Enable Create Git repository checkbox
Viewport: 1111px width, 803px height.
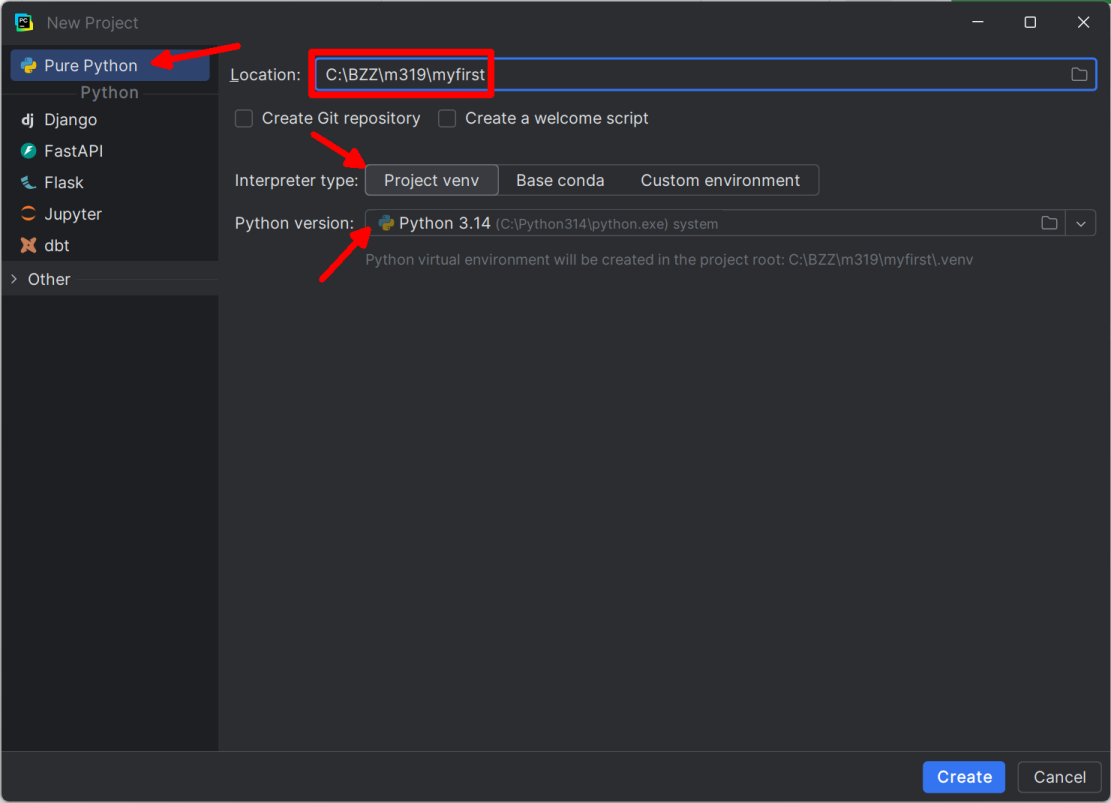(244, 118)
